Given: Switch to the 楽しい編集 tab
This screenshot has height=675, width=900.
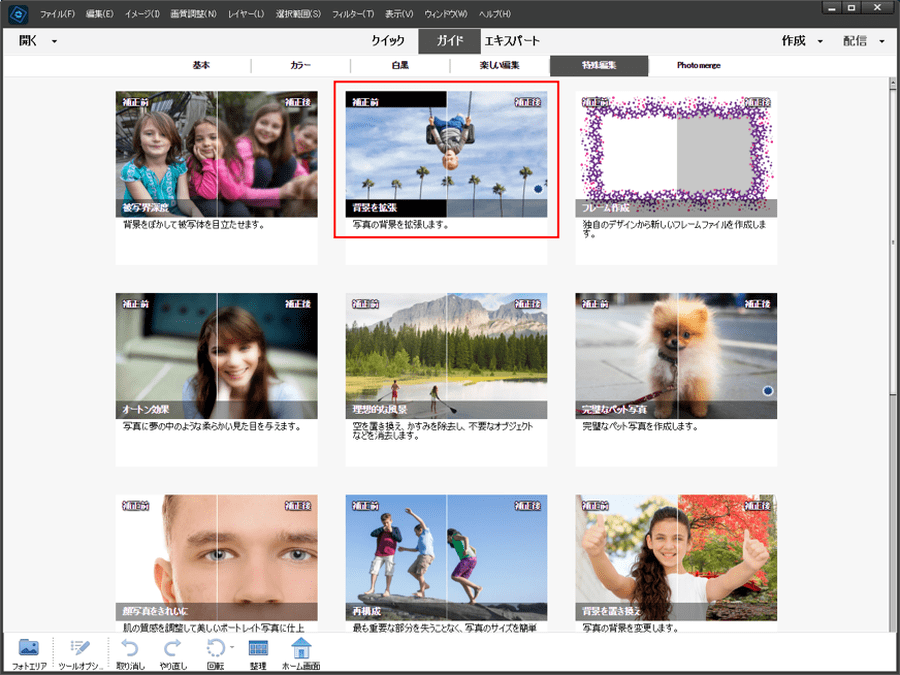Looking at the screenshot, I should (x=499, y=65).
